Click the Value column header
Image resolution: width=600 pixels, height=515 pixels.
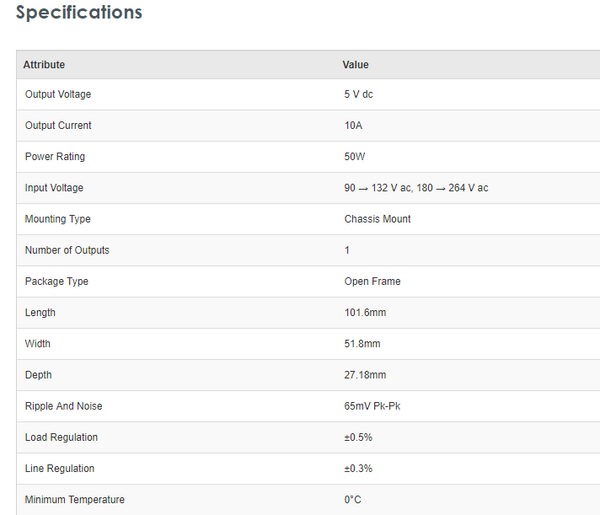point(356,65)
